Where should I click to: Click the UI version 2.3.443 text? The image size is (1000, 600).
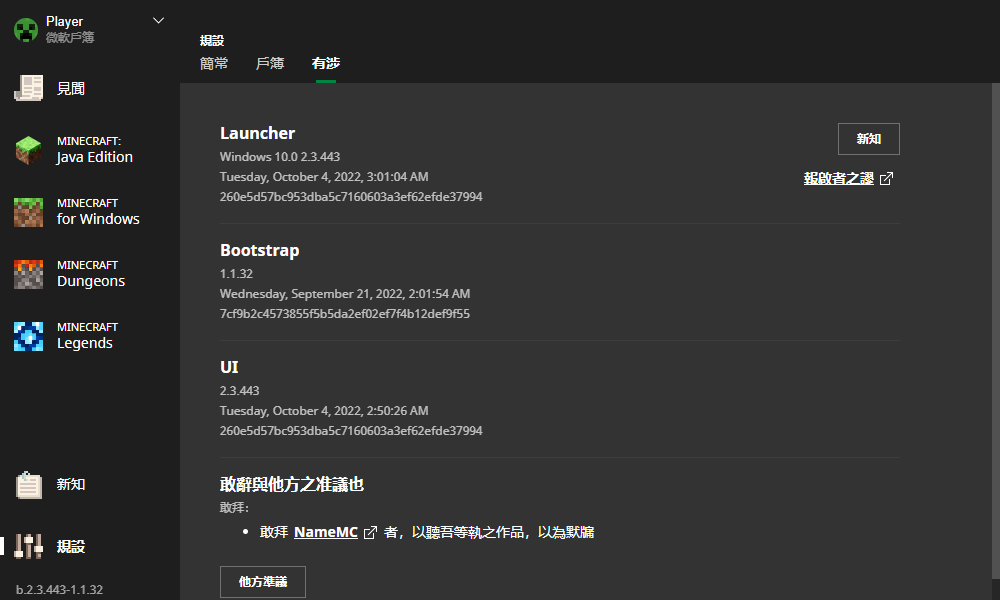click(x=239, y=391)
